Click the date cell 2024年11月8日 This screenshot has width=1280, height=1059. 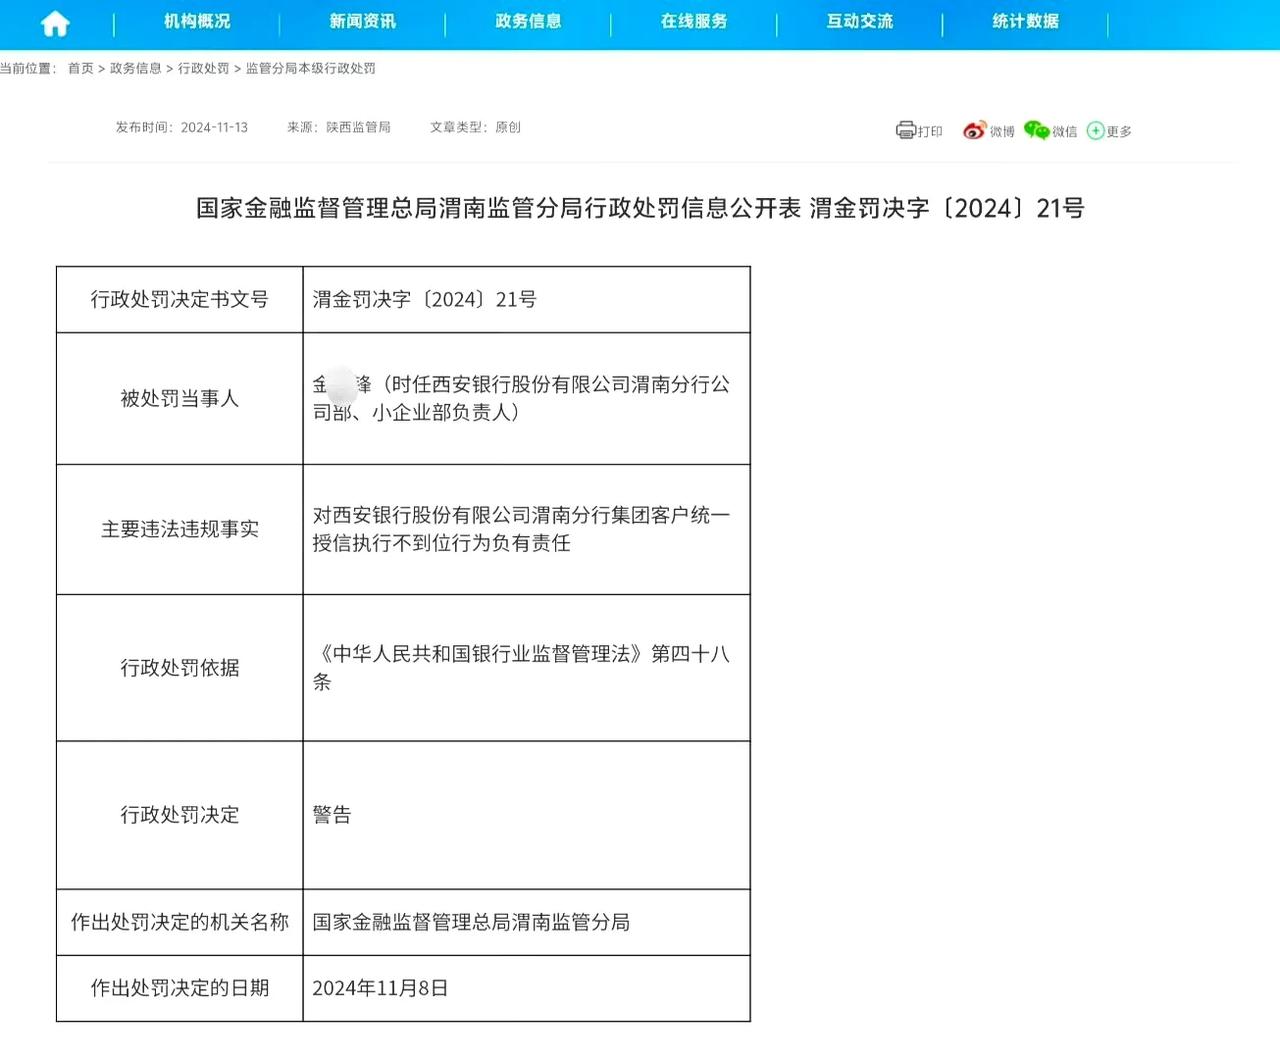tap(527, 988)
